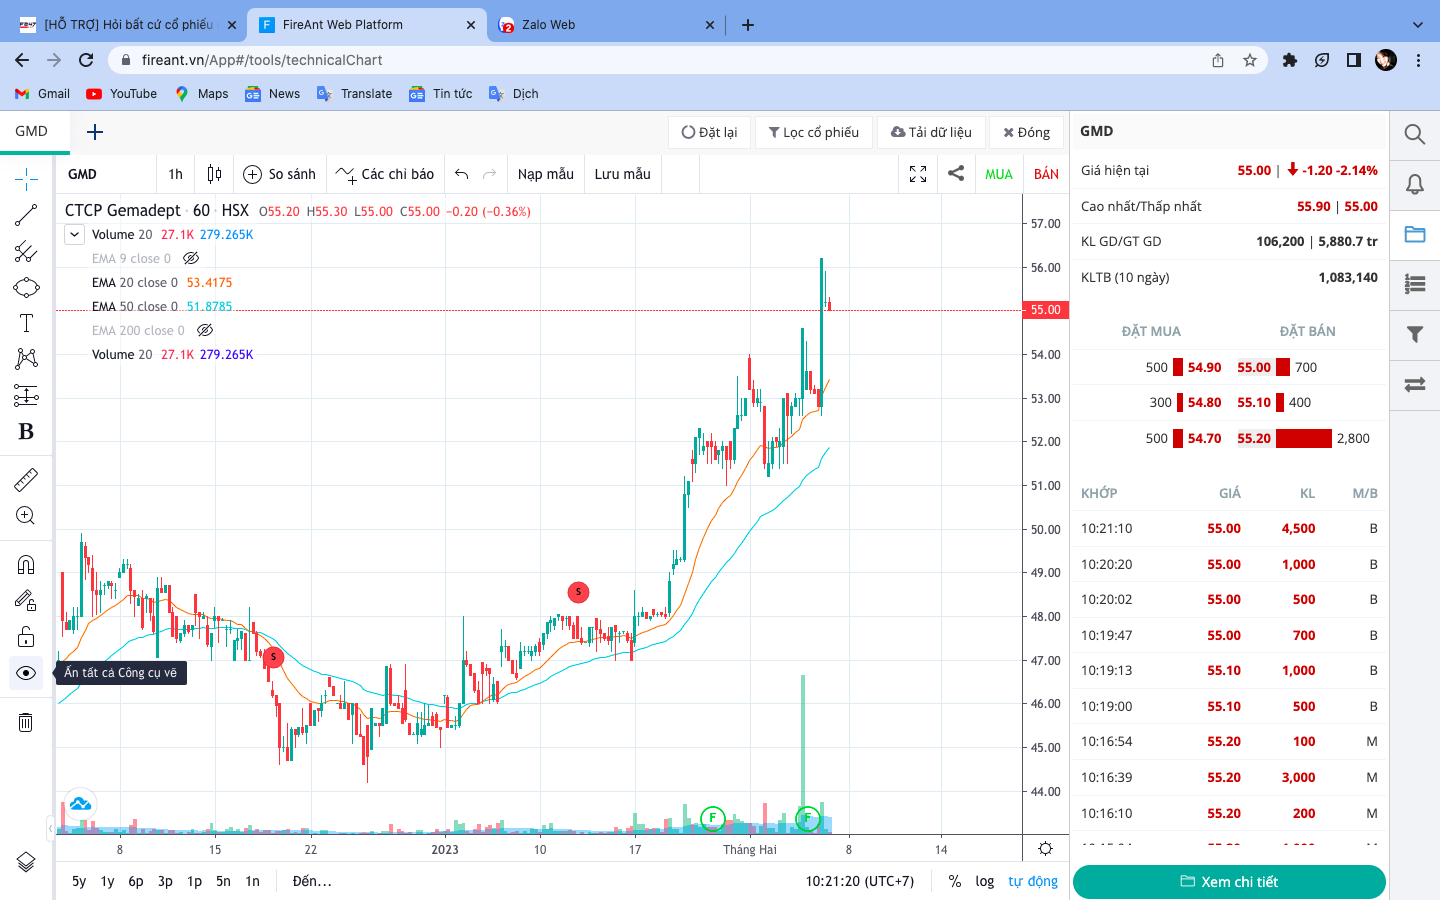Enter fullscreen chart mode

click(918, 174)
